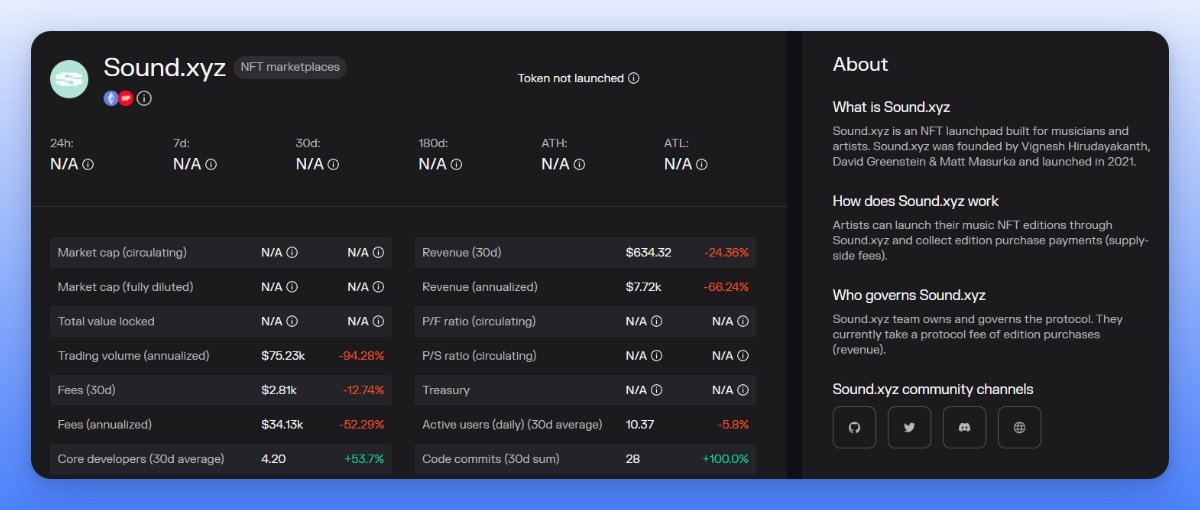1200x510 pixels.
Task: Click the -52.29% change value
Action: [x=362, y=425]
